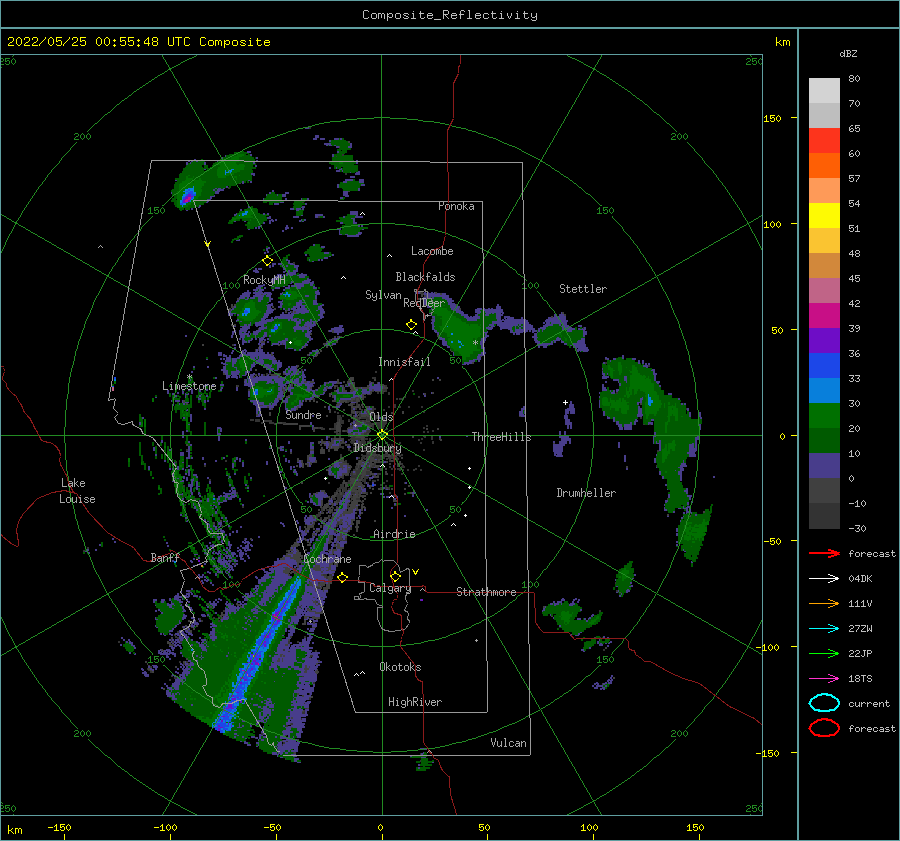Select top light gray swatch near 80 dBZ
The width and height of the screenshot is (900, 841).
pyautogui.click(x=824, y=91)
